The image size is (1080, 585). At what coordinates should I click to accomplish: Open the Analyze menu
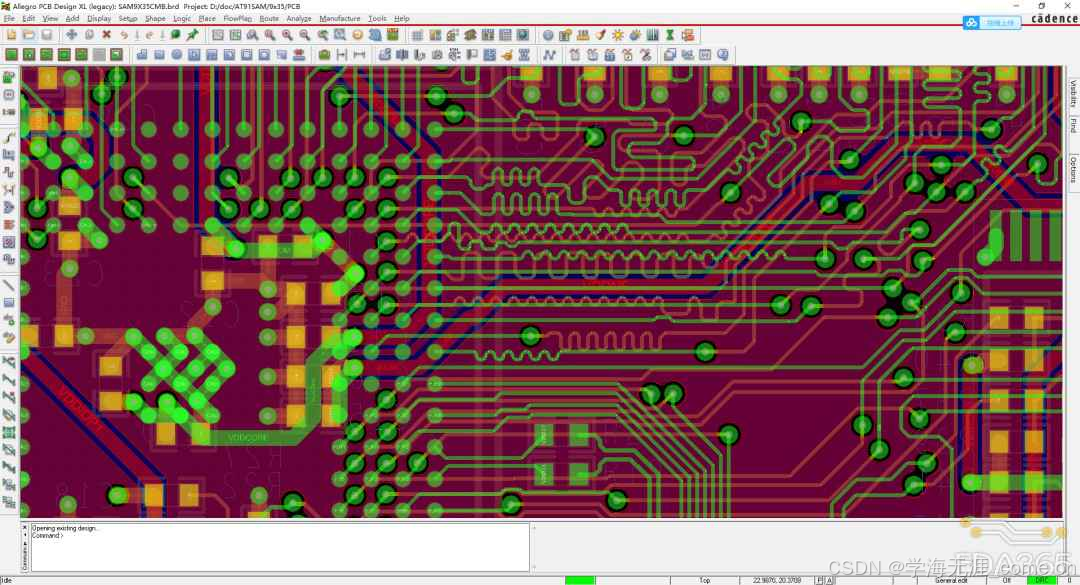[299, 19]
